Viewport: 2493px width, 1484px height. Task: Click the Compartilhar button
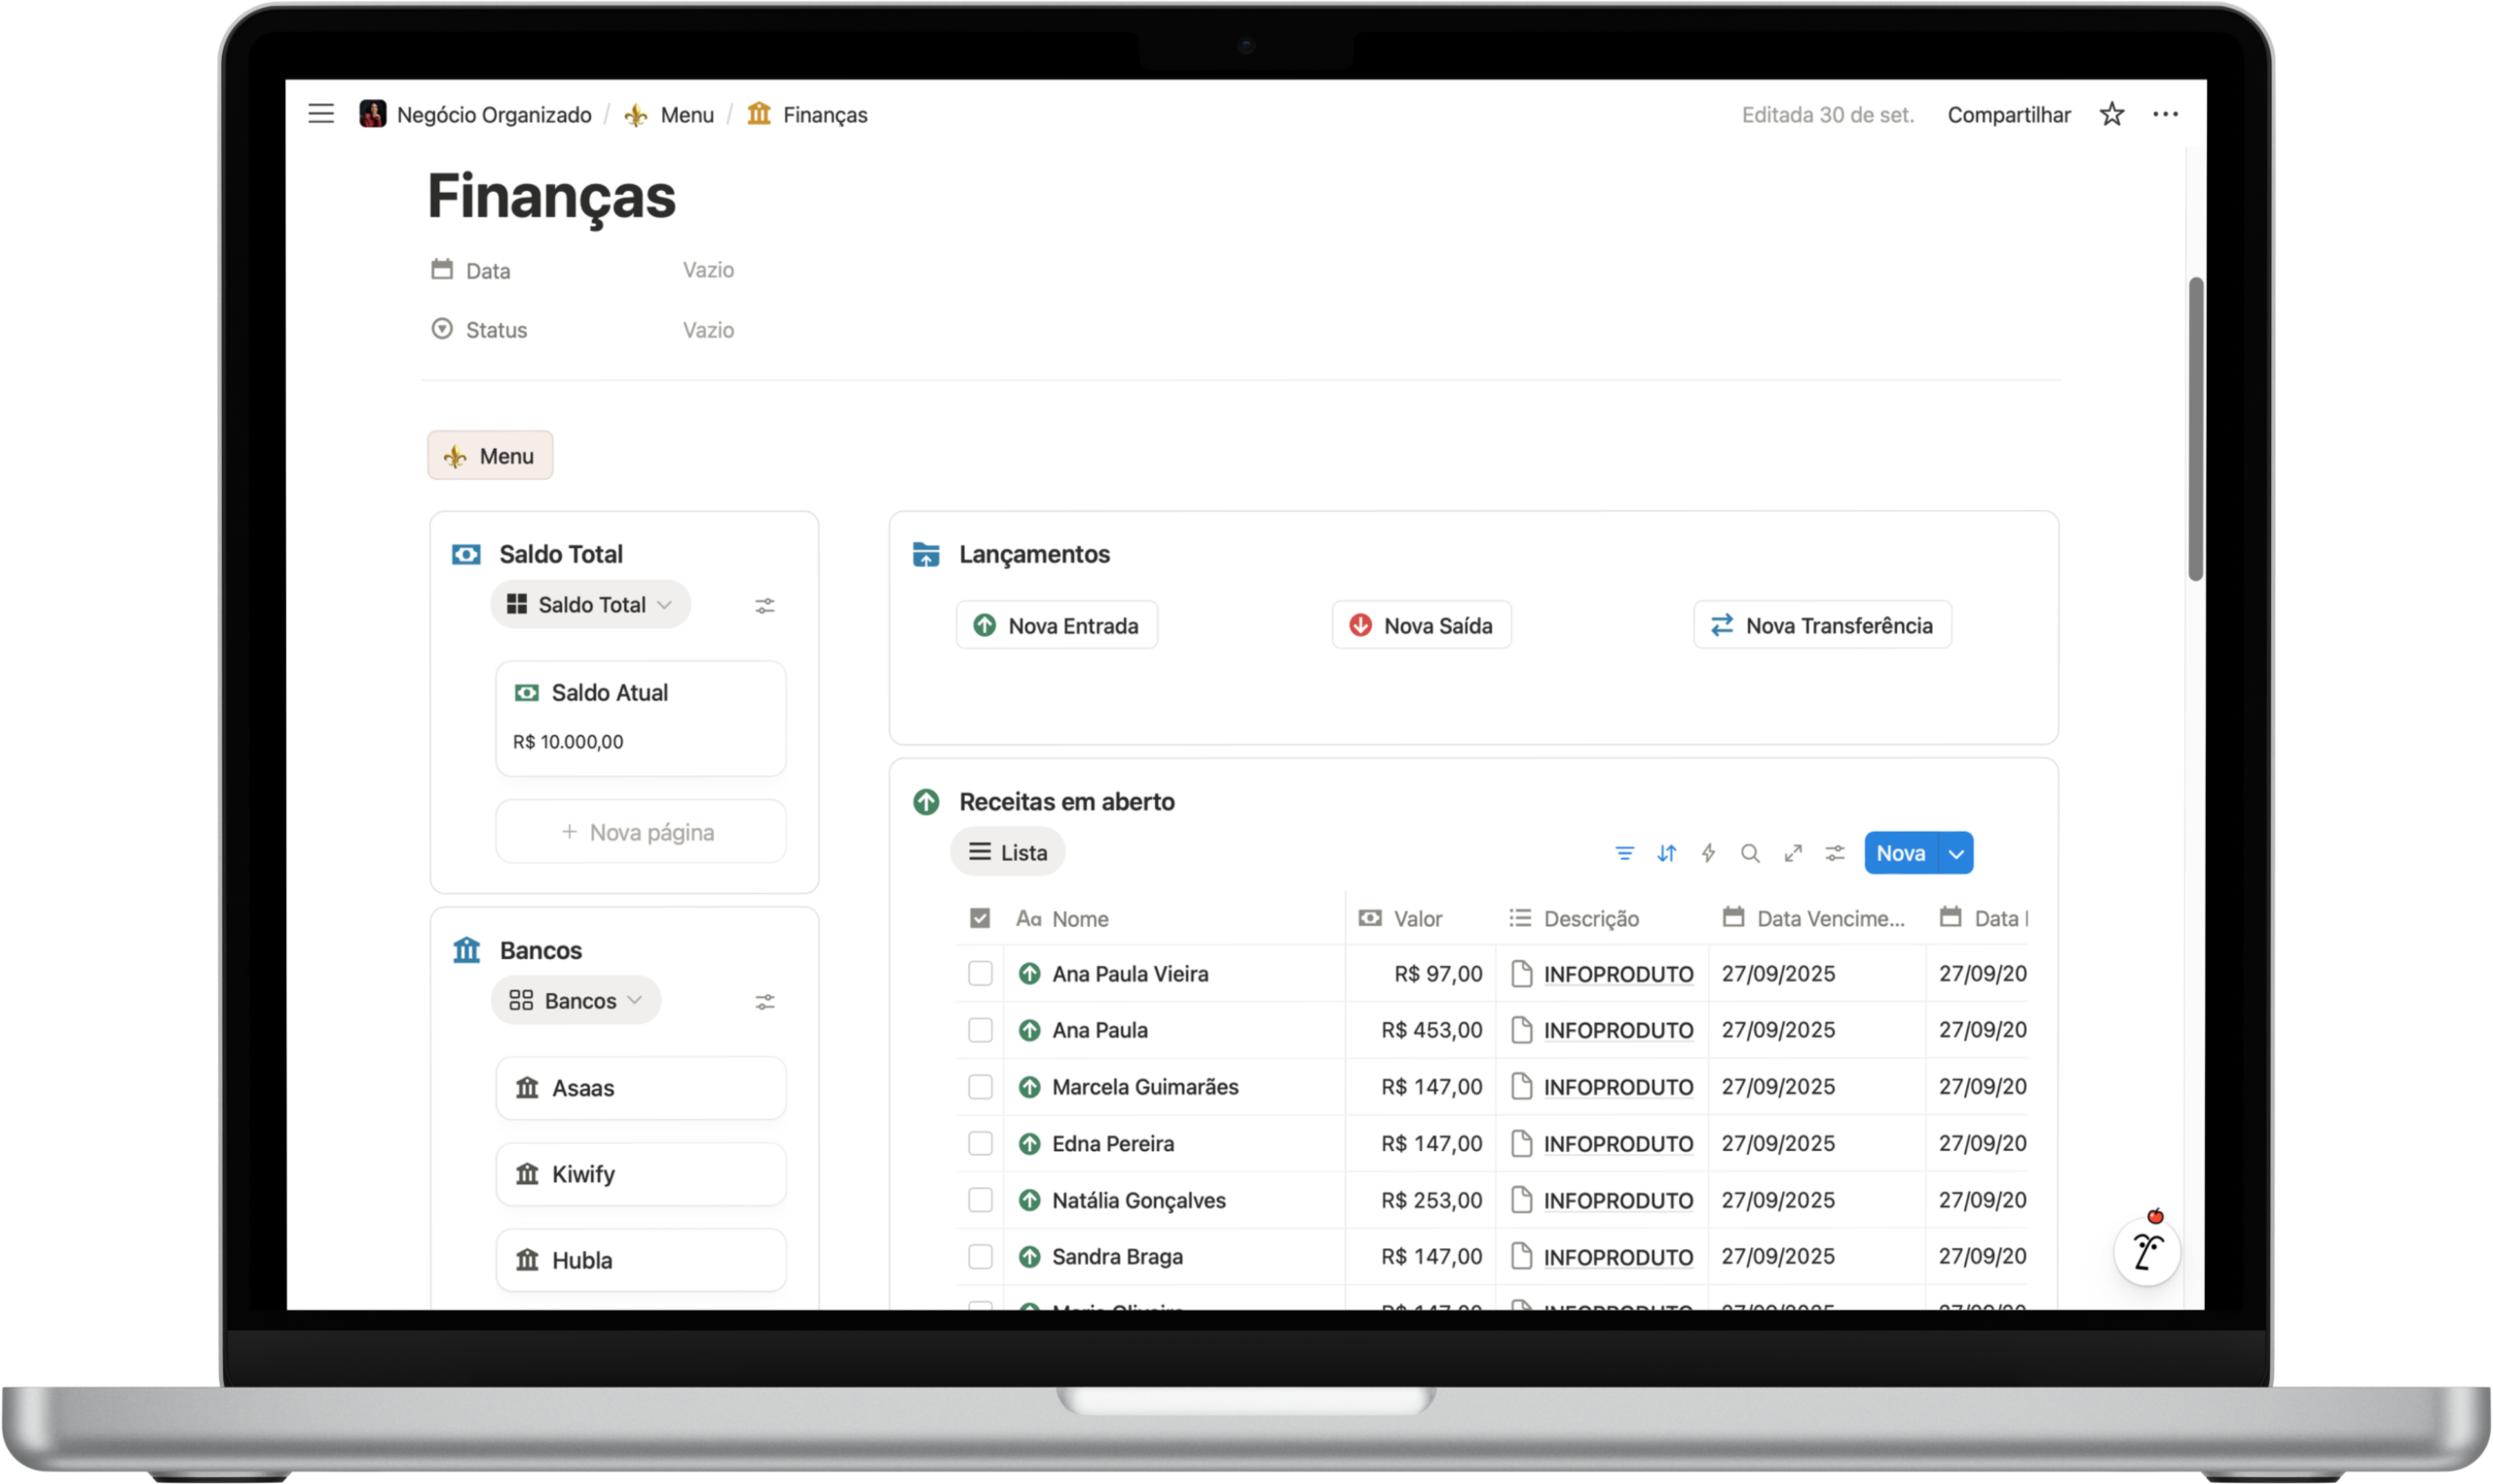coord(2008,115)
